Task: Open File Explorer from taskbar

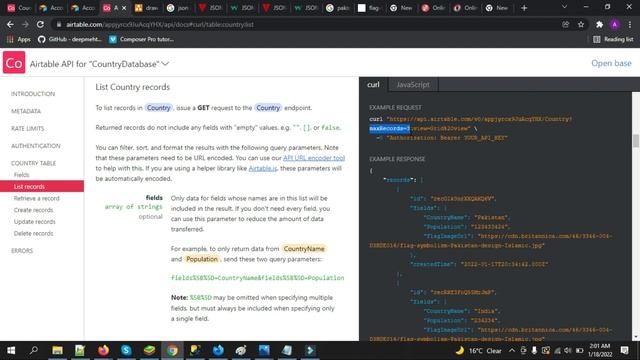Action: click(58, 350)
